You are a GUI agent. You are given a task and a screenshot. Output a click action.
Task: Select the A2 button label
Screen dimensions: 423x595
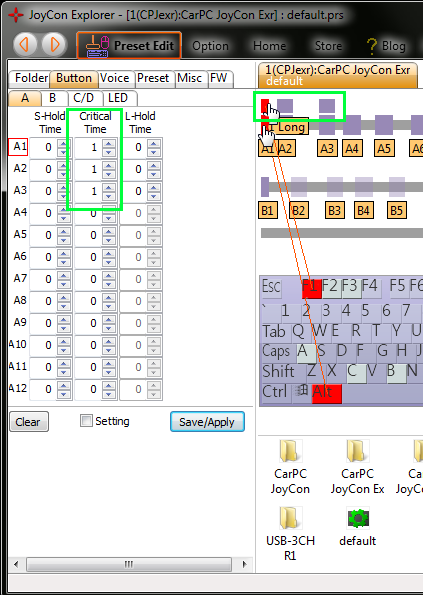point(286,148)
